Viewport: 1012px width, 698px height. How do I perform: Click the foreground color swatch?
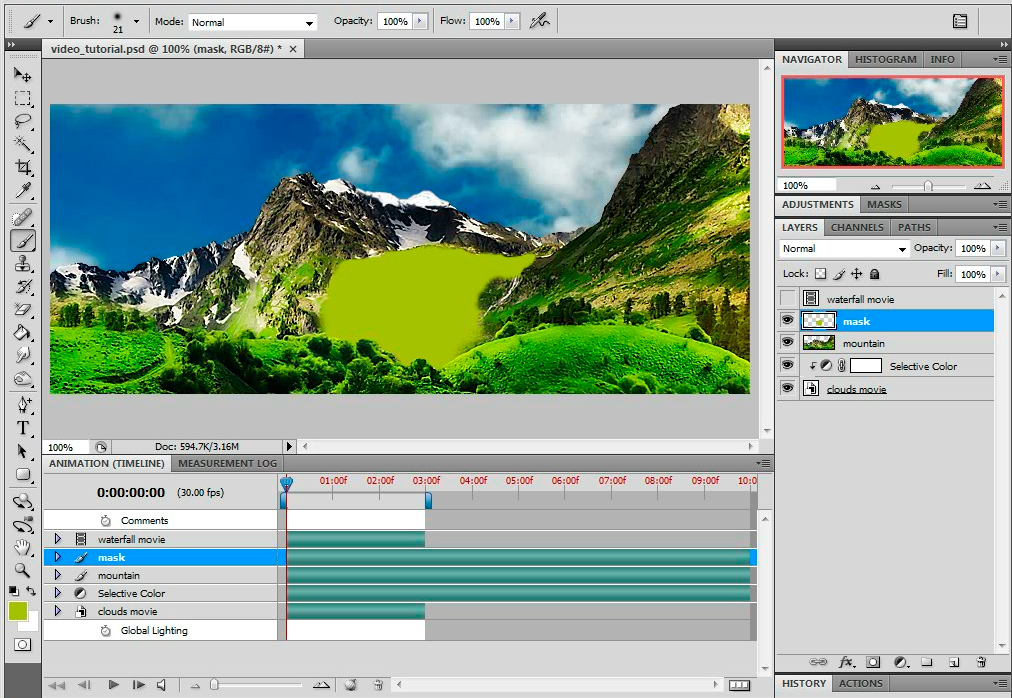coord(17,611)
